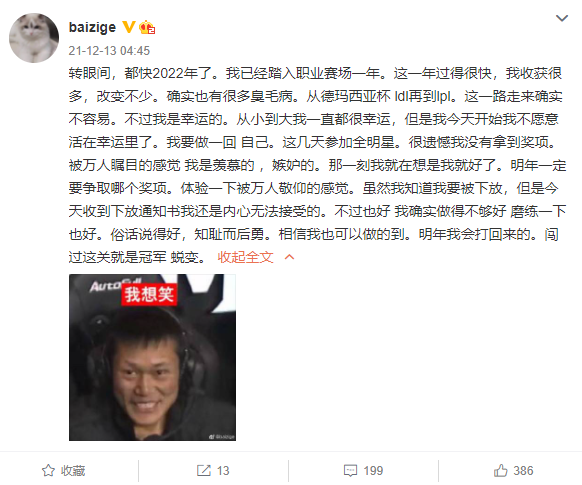Click the crown membership badge icon
Image resolution: width=582 pixels, height=485 pixels.
[x=147, y=27]
